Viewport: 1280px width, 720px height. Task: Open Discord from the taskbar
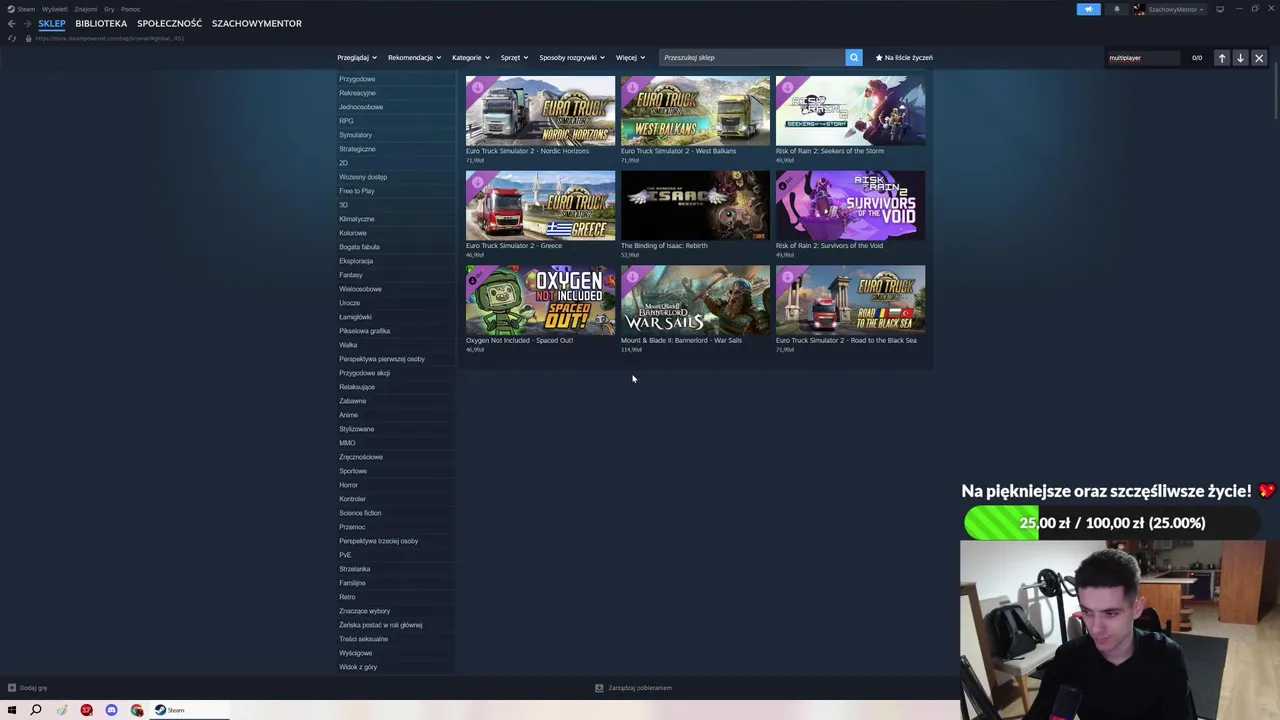[111, 710]
